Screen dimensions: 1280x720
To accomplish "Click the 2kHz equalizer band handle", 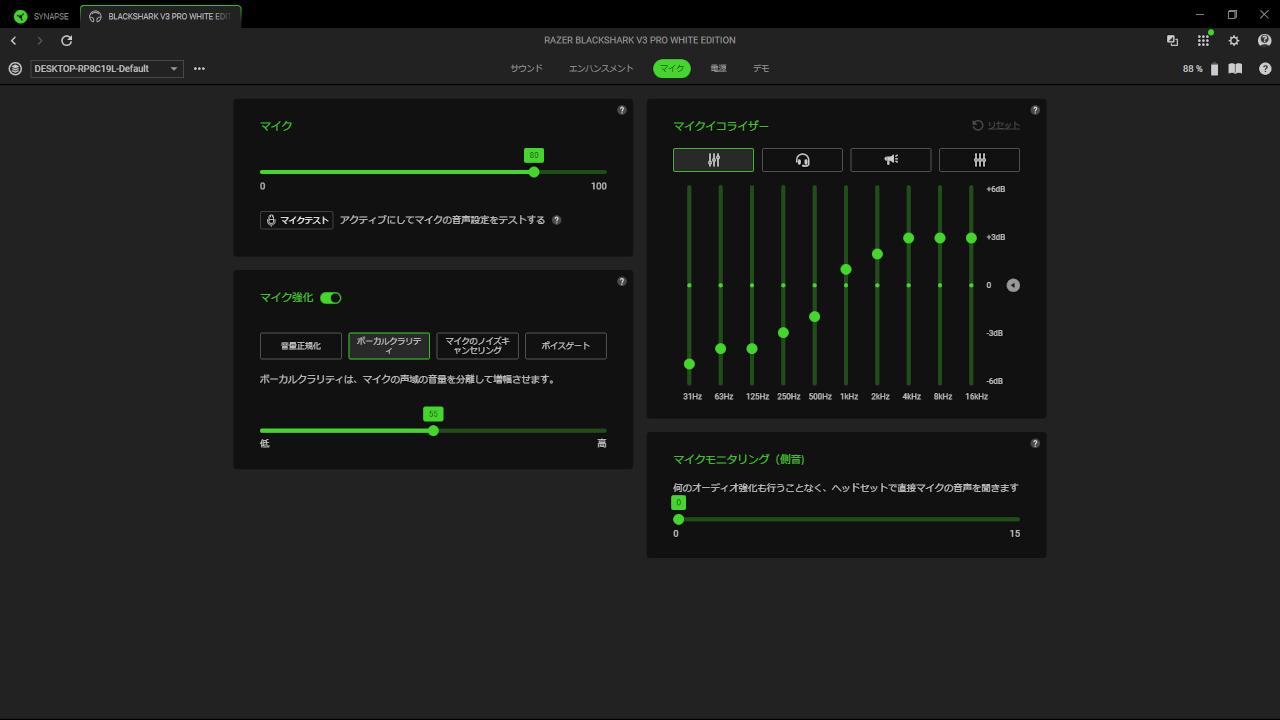I will (x=877, y=254).
